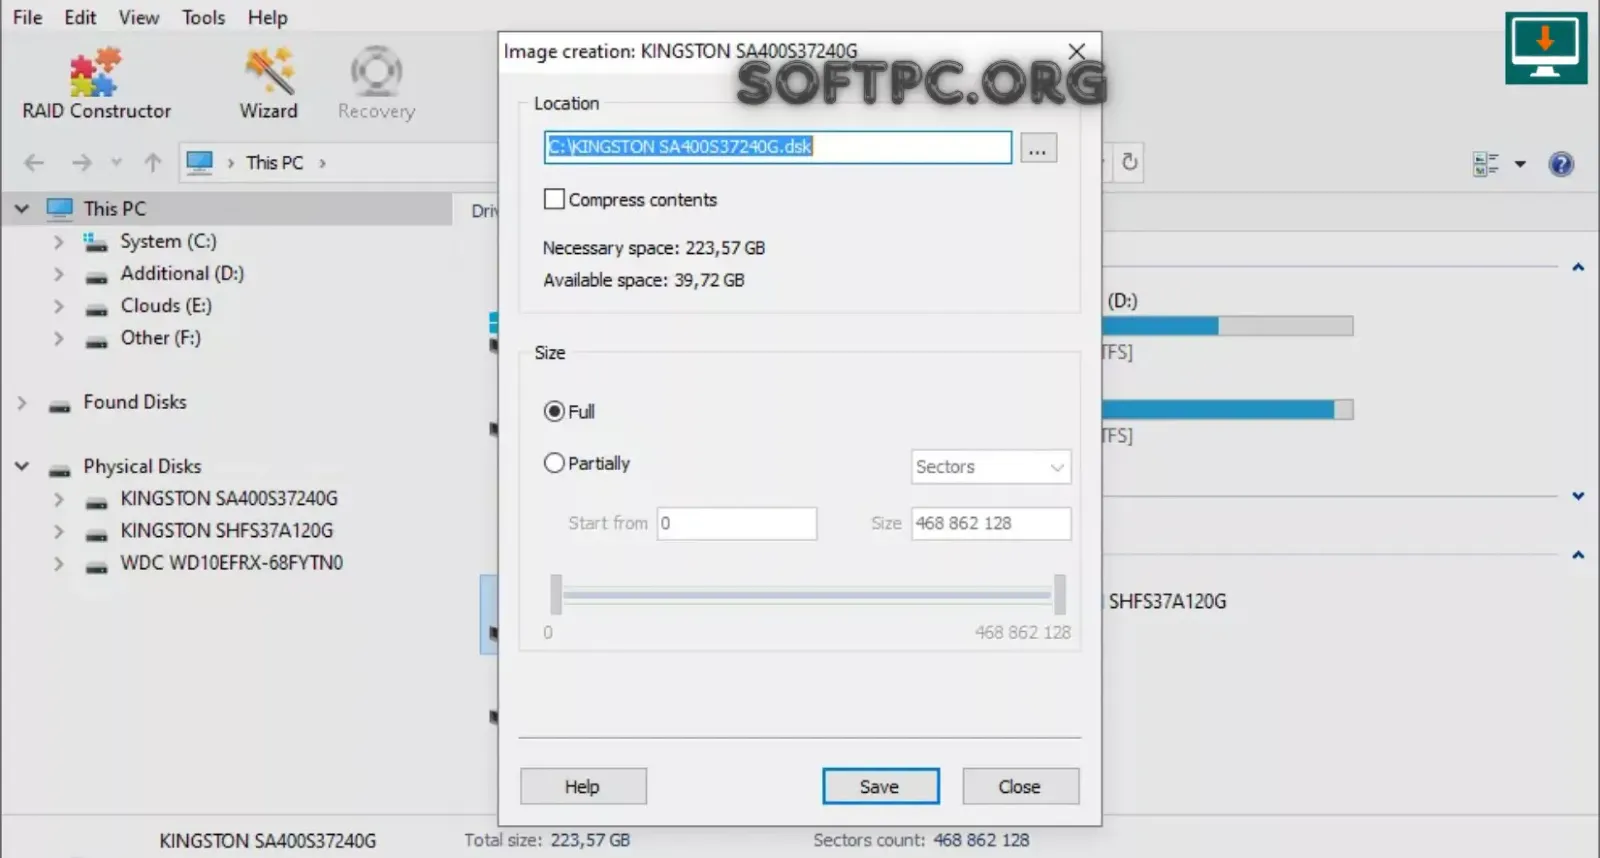The height and width of the screenshot is (858, 1600).
Task: Open the Help menu
Action: [x=267, y=17]
